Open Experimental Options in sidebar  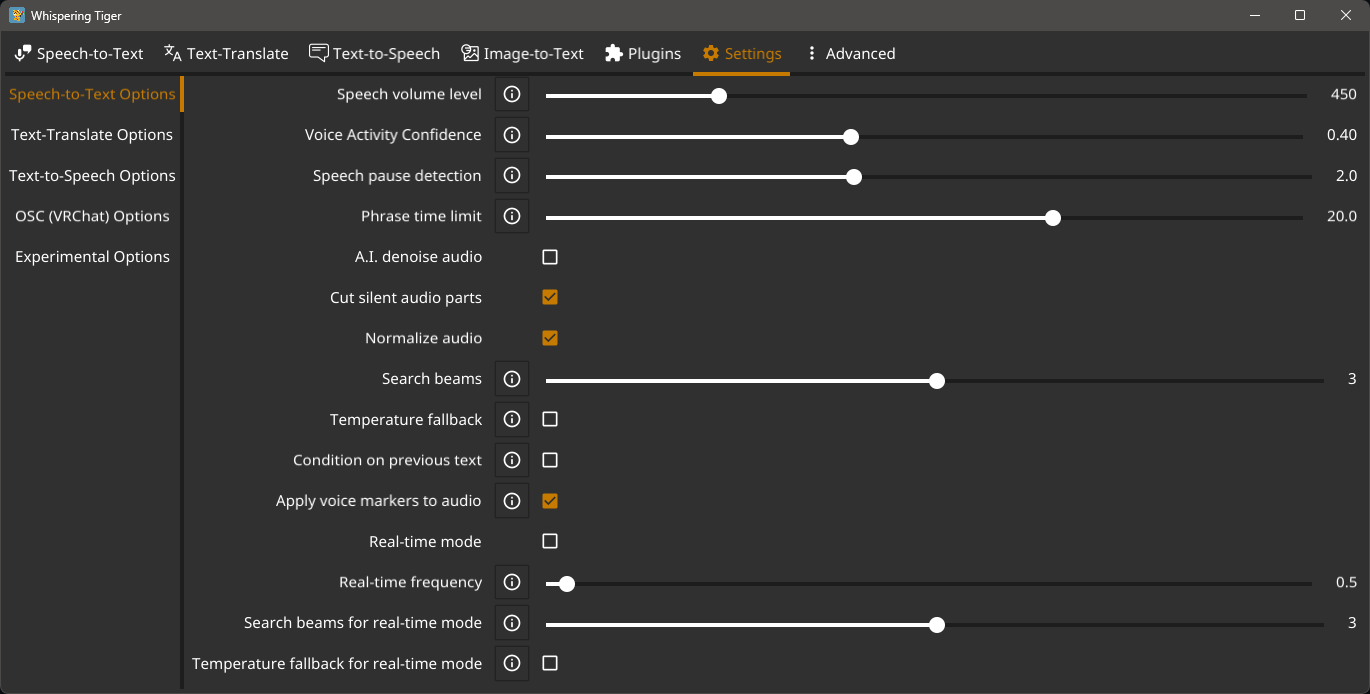tap(92, 257)
